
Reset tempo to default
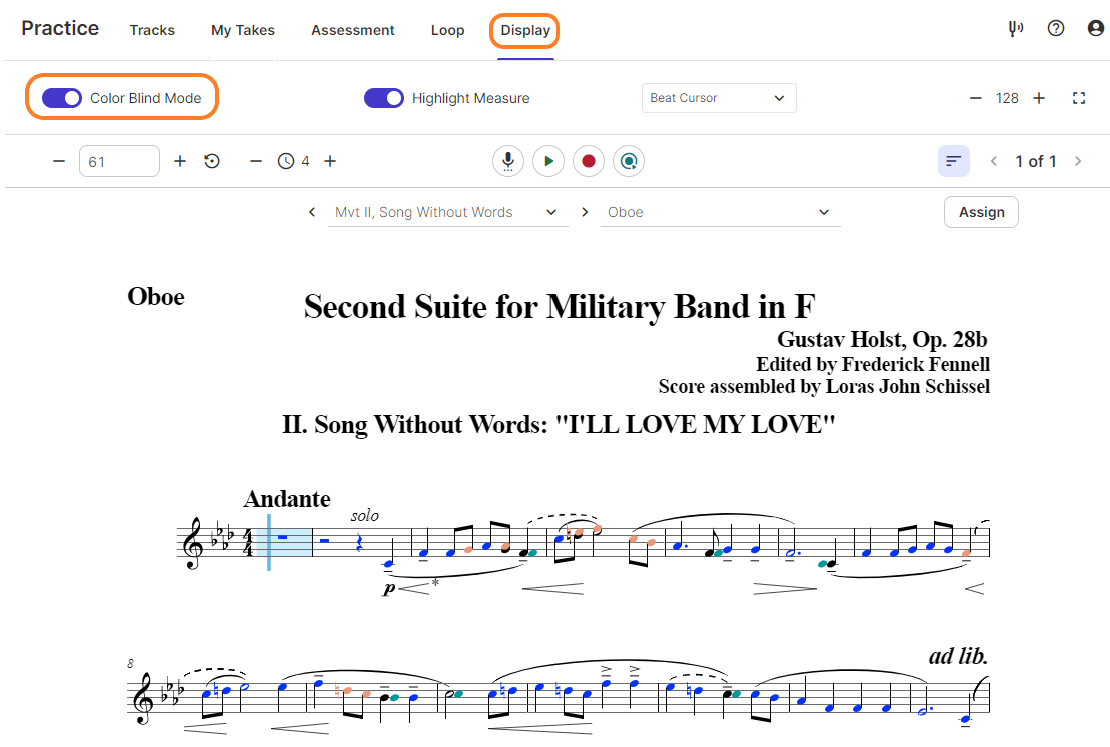point(212,161)
